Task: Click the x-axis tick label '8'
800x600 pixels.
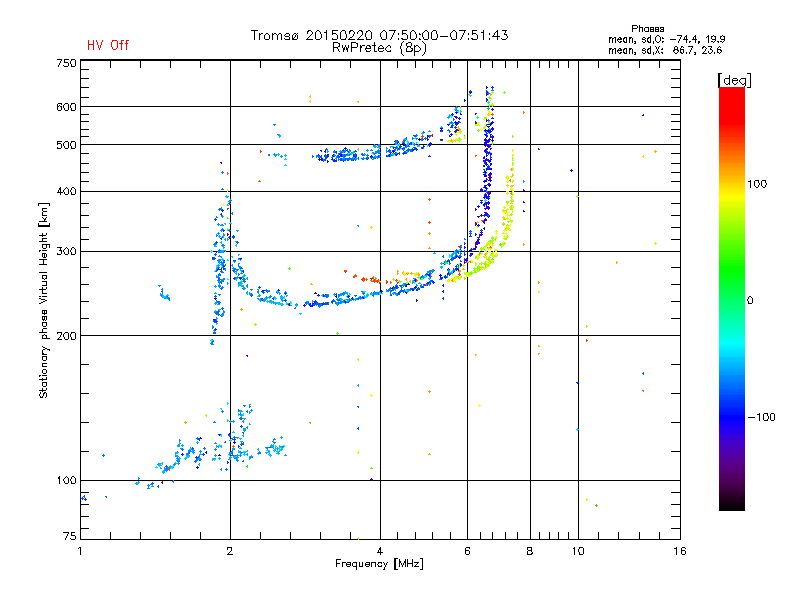Action: click(530, 551)
